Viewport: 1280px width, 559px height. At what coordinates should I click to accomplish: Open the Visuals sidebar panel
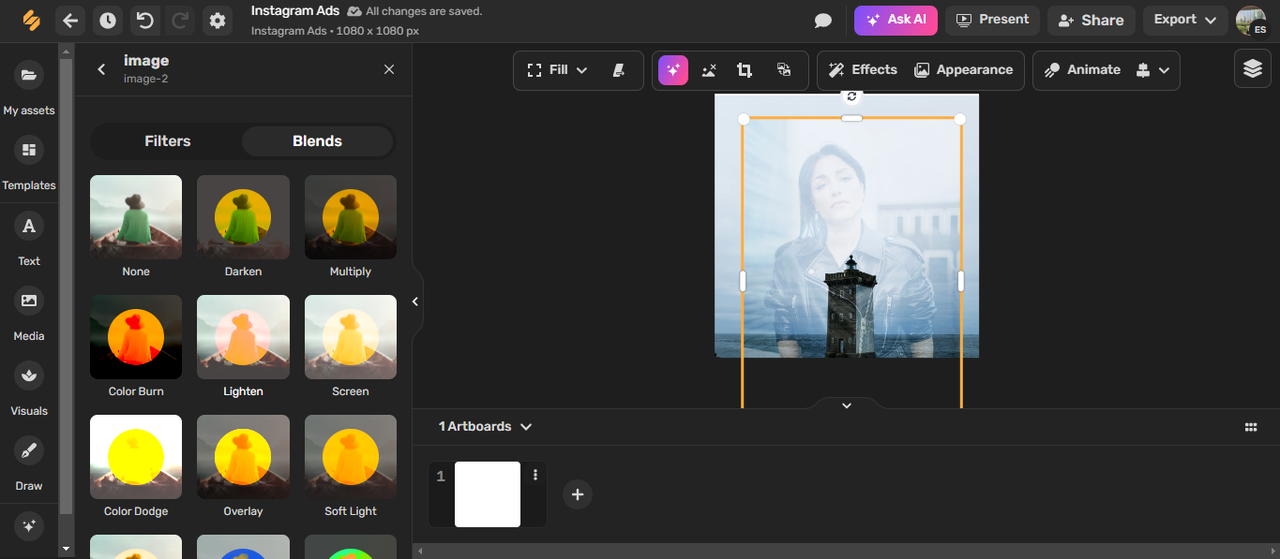click(x=29, y=376)
